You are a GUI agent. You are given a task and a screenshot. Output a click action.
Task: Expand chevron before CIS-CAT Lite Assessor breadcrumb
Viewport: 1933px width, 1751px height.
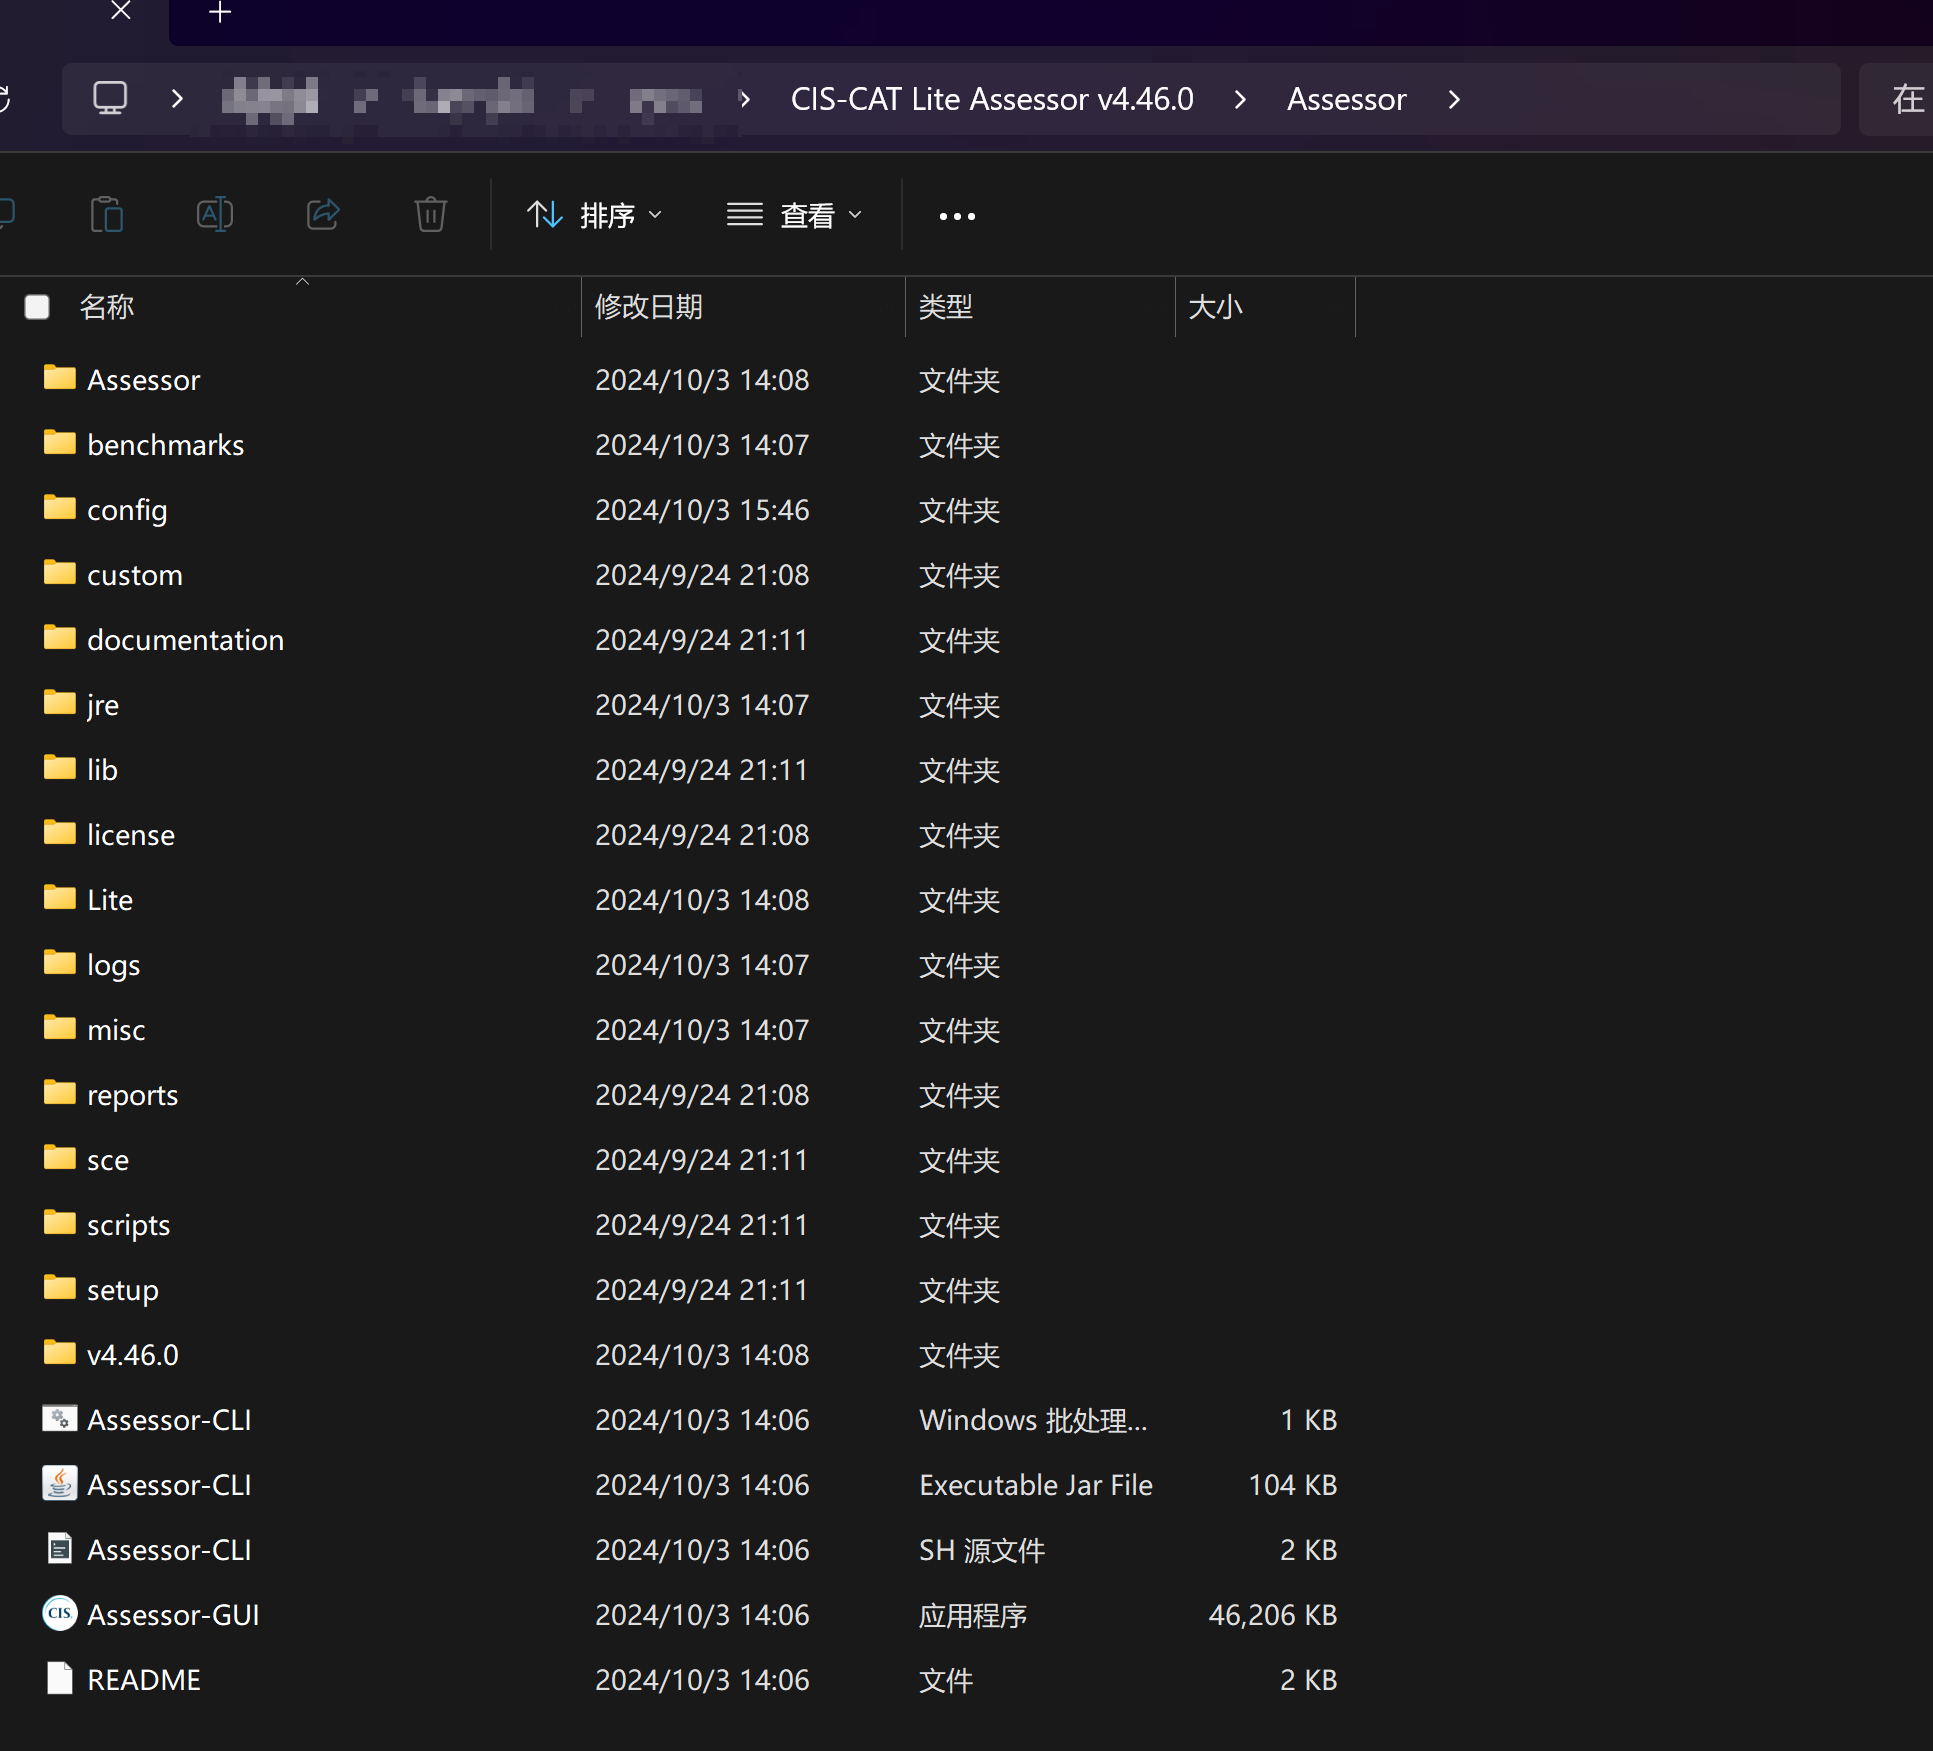(745, 99)
